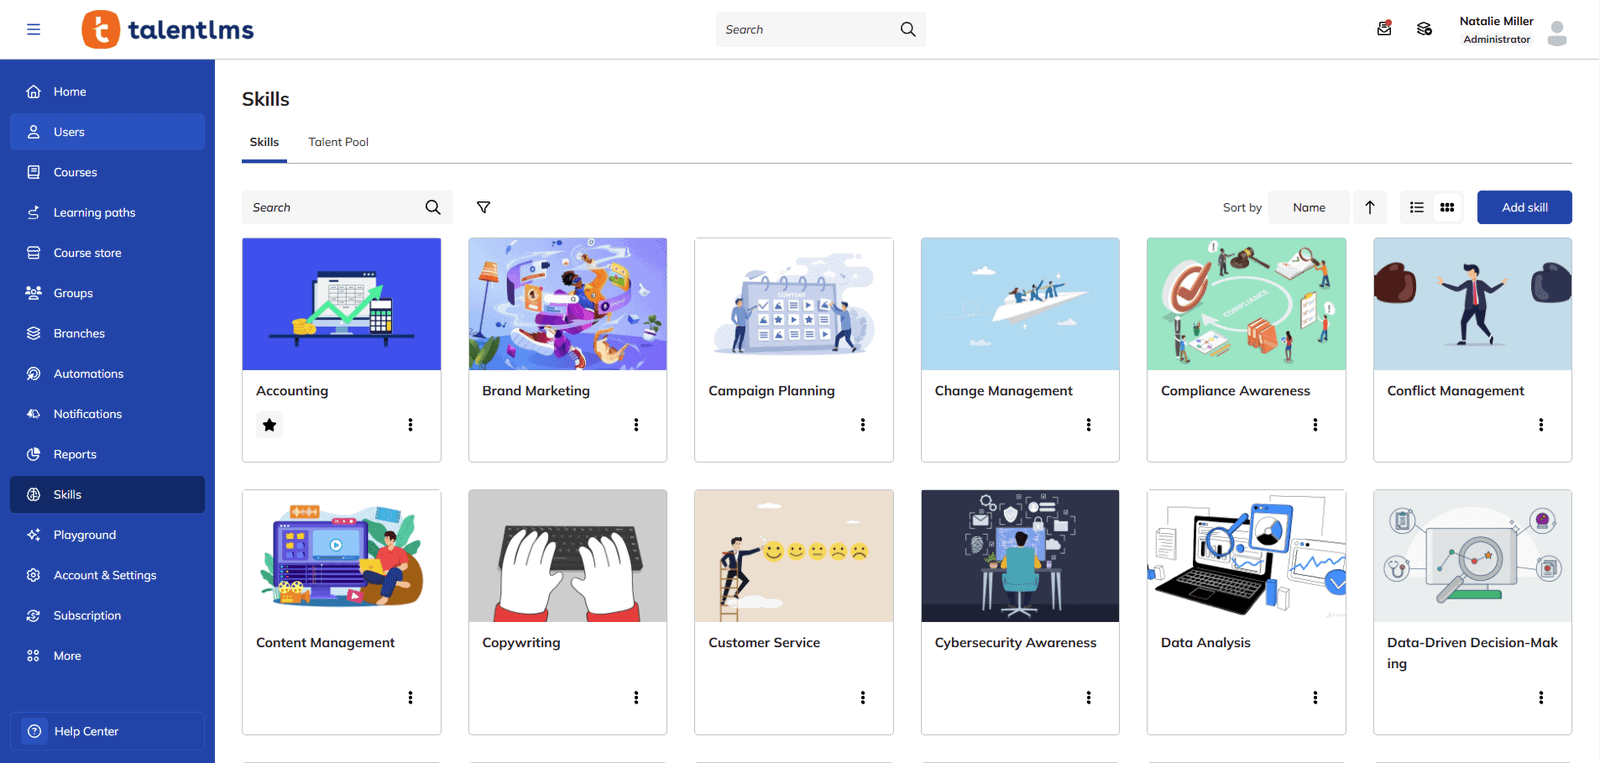Toggle the hamburger sidebar menu
The width and height of the screenshot is (1600, 763).
point(33,30)
